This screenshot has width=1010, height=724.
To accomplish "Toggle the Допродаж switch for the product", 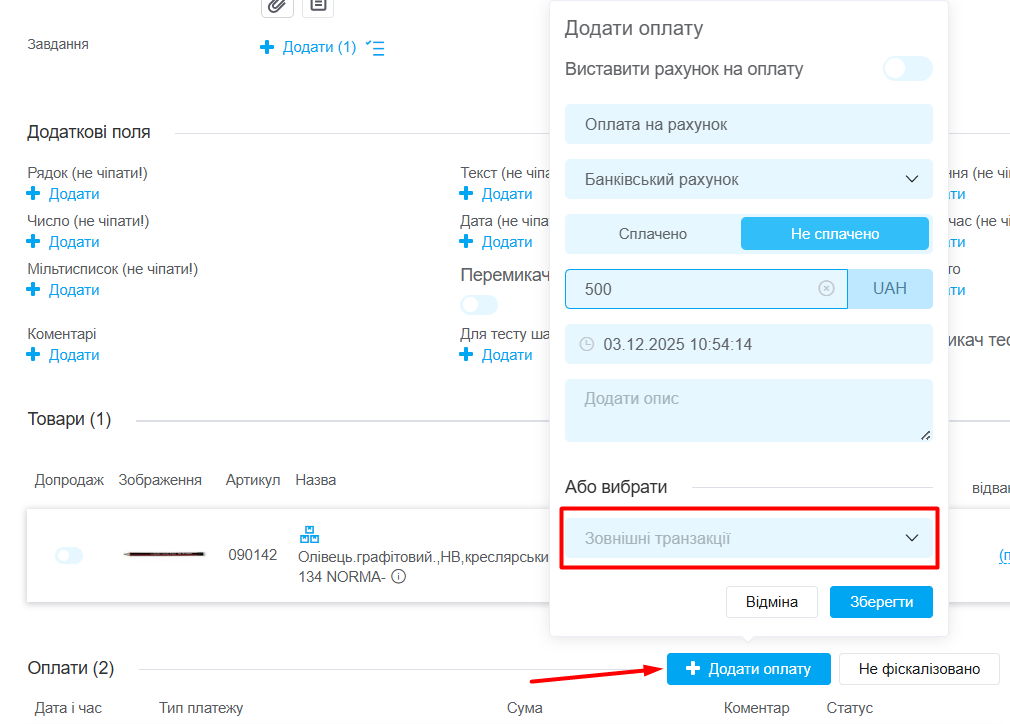I will [x=69, y=555].
